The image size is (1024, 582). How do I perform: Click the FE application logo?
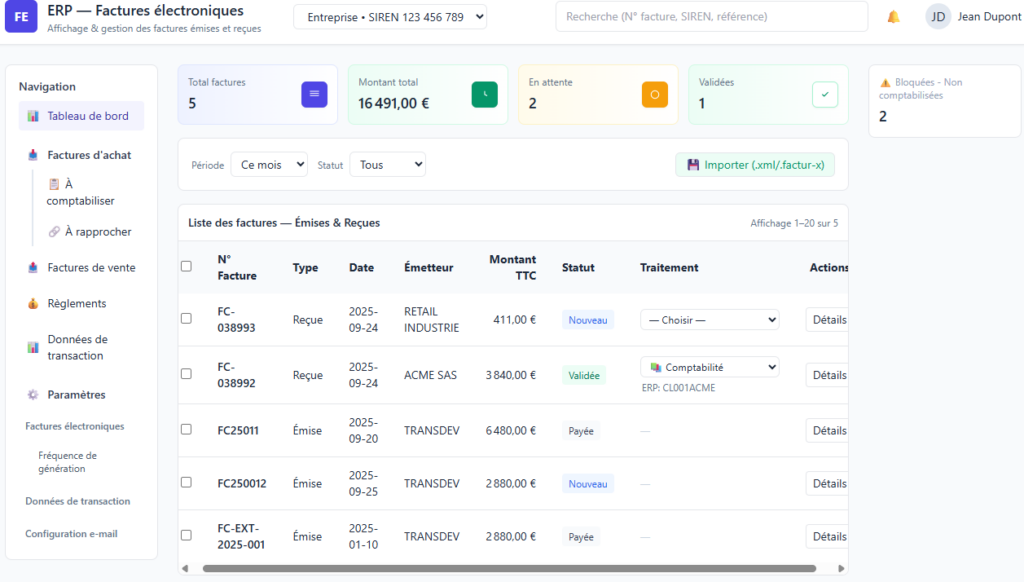(21, 17)
